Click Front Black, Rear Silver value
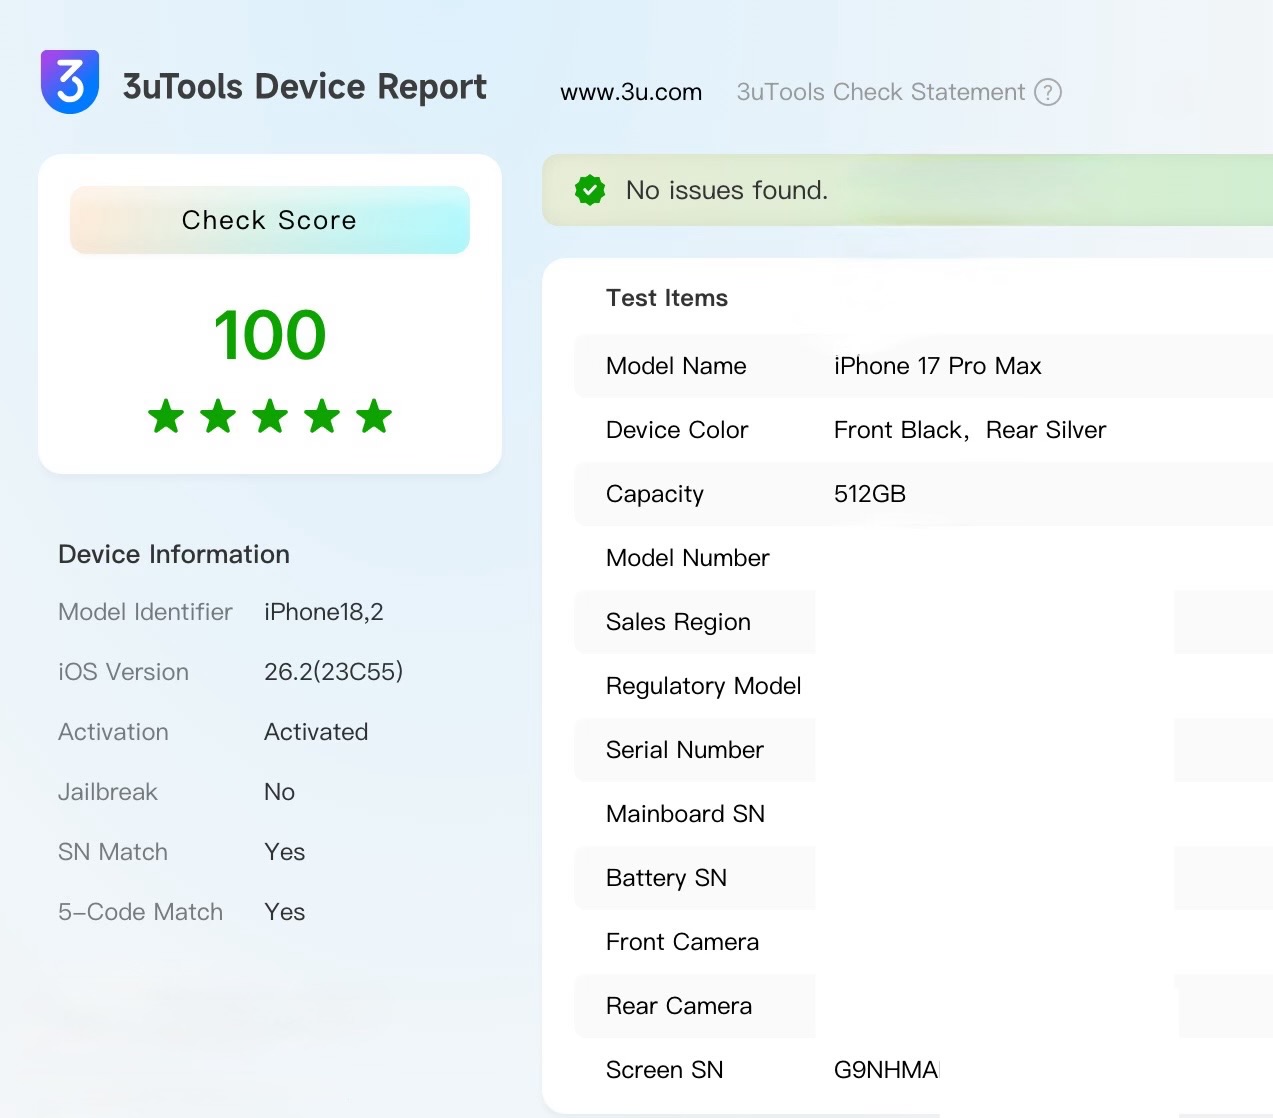The width and height of the screenshot is (1273, 1118). tap(970, 430)
